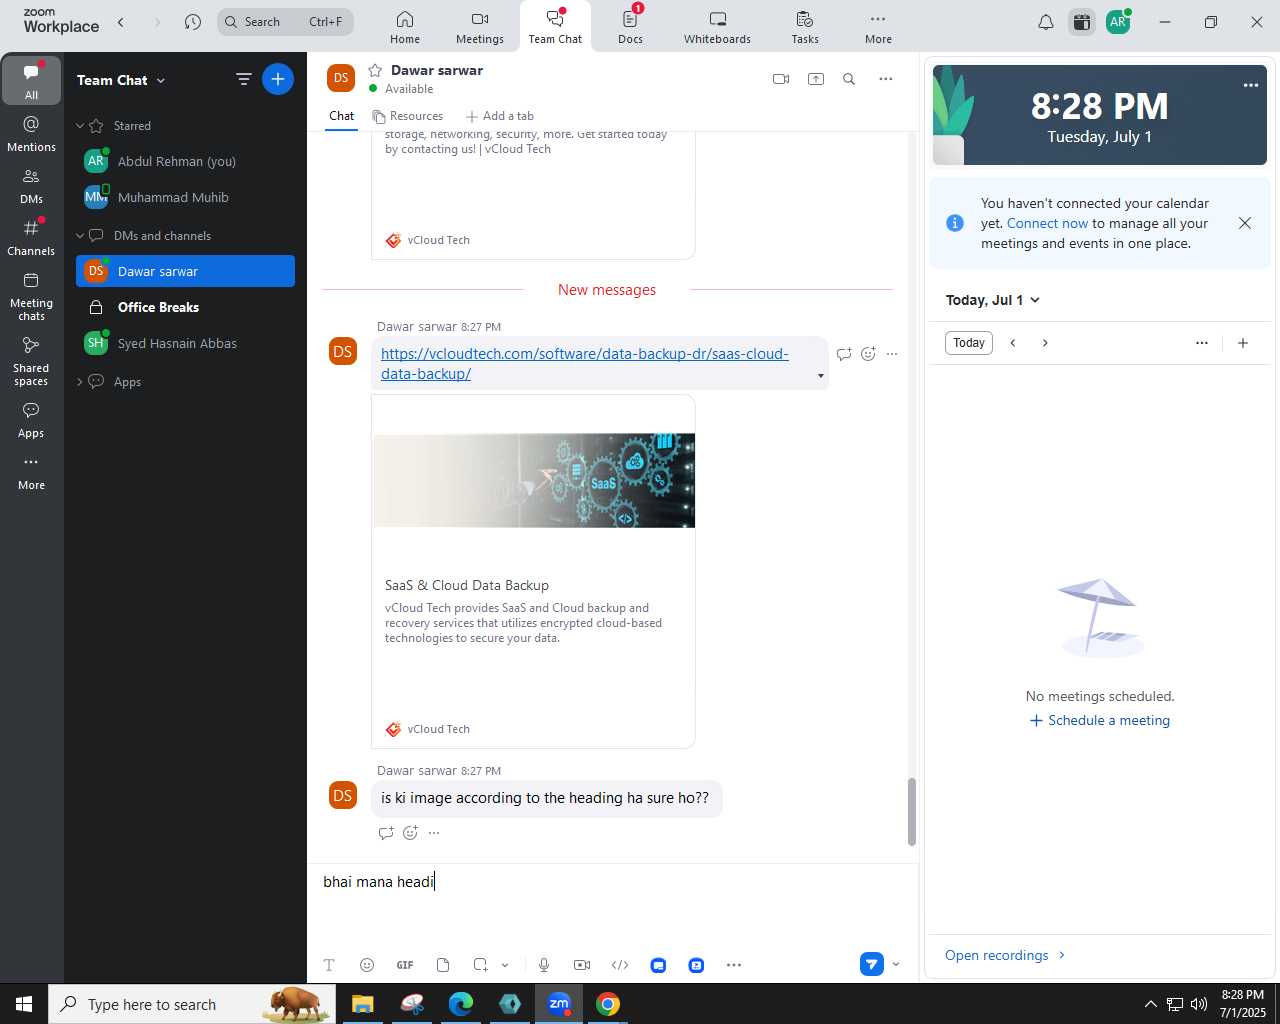Dismiss the calendar connection notice
The height and width of the screenshot is (1024, 1280).
(x=1245, y=223)
